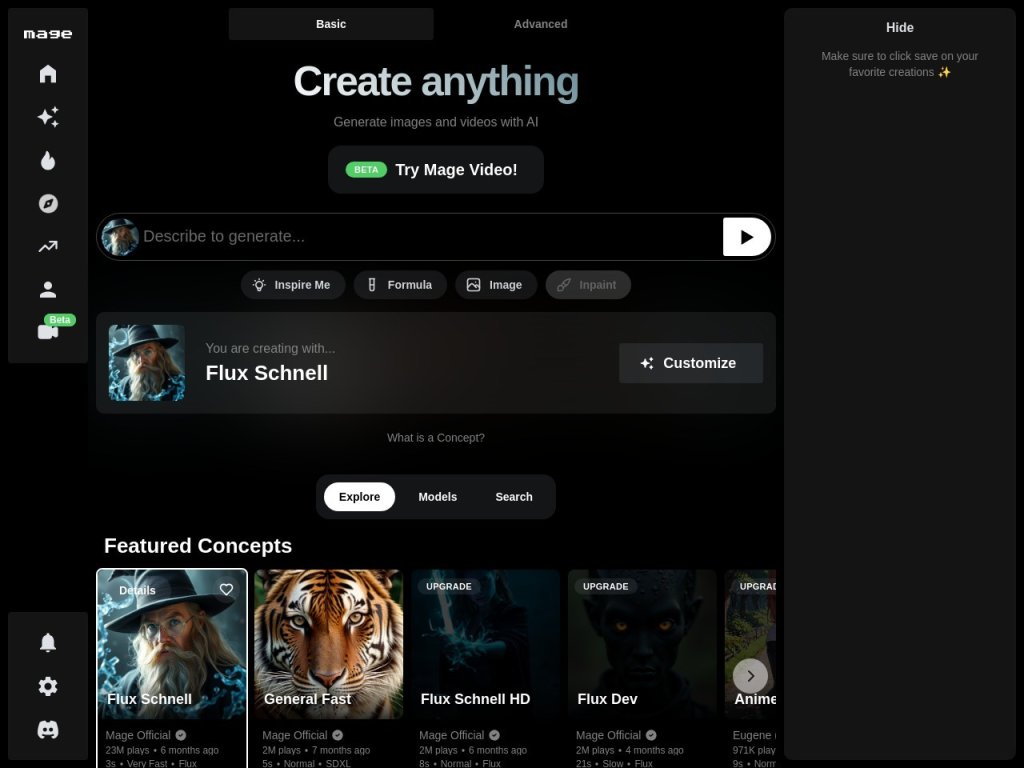Open the trending arrow icon in sidebar
The width and height of the screenshot is (1024, 768).
coord(48,247)
